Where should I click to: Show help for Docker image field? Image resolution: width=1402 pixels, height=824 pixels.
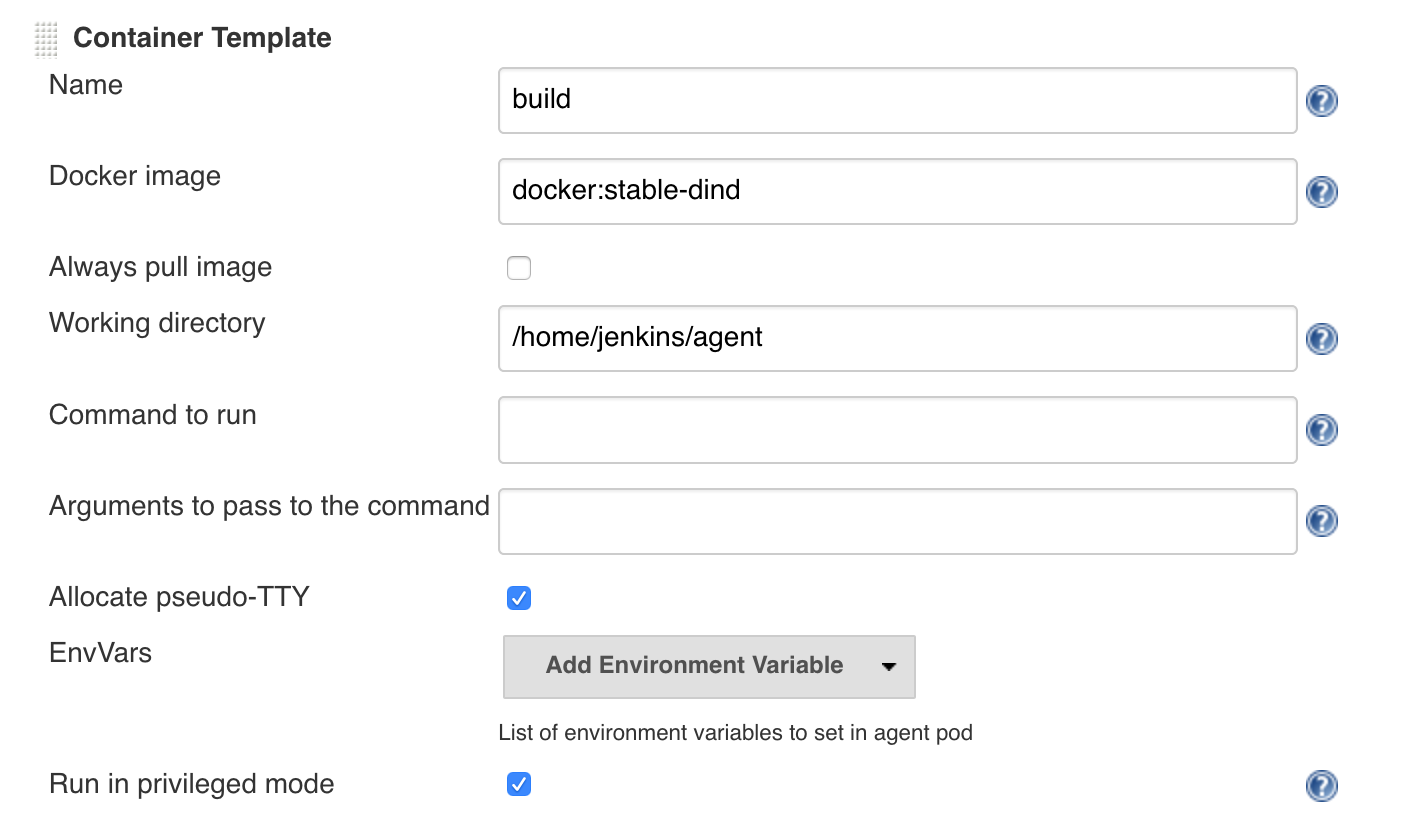(x=1321, y=192)
